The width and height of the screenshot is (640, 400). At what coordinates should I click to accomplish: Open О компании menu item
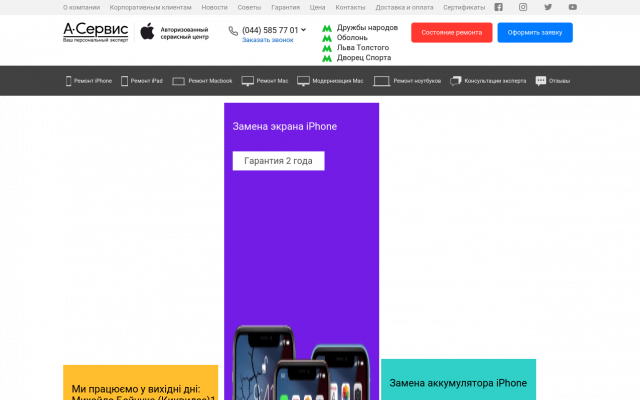point(81,7)
